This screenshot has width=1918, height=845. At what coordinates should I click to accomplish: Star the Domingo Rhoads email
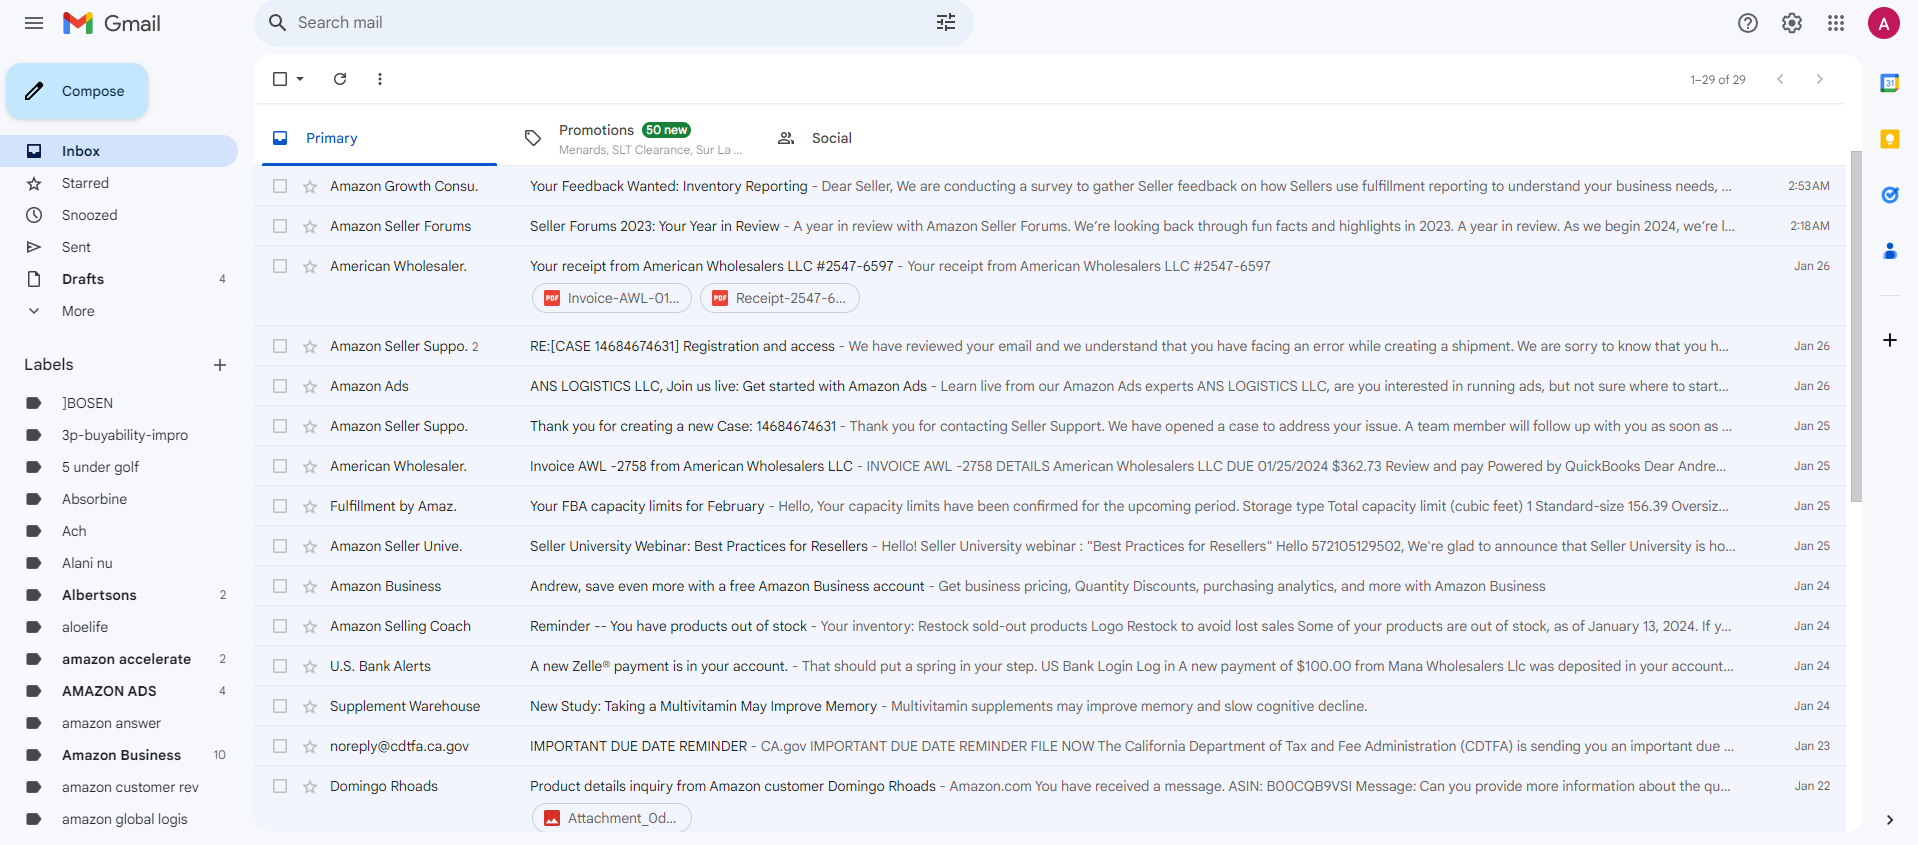pyautogui.click(x=310, y=786)
